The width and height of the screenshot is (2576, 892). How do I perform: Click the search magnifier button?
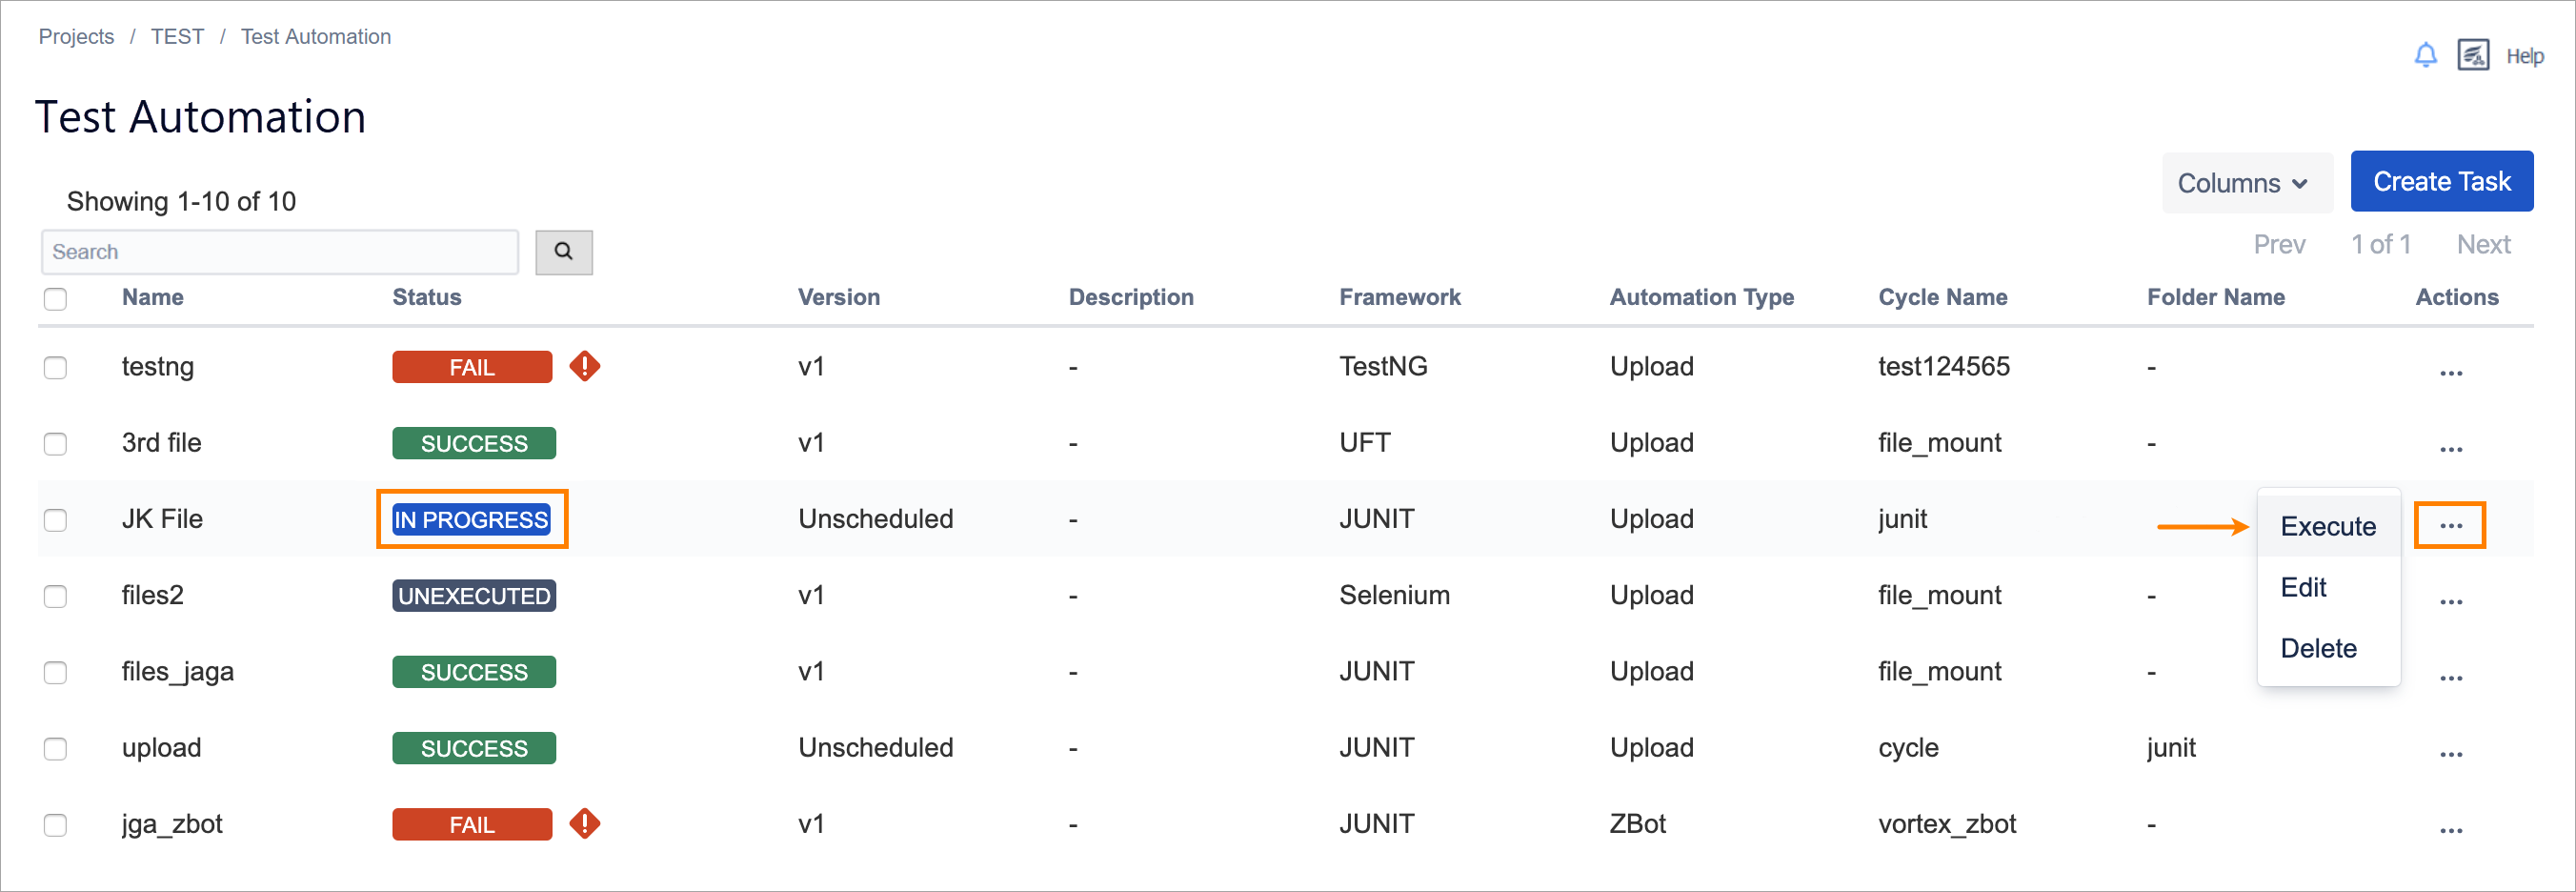pyautogui.click(x=564, y=252)
